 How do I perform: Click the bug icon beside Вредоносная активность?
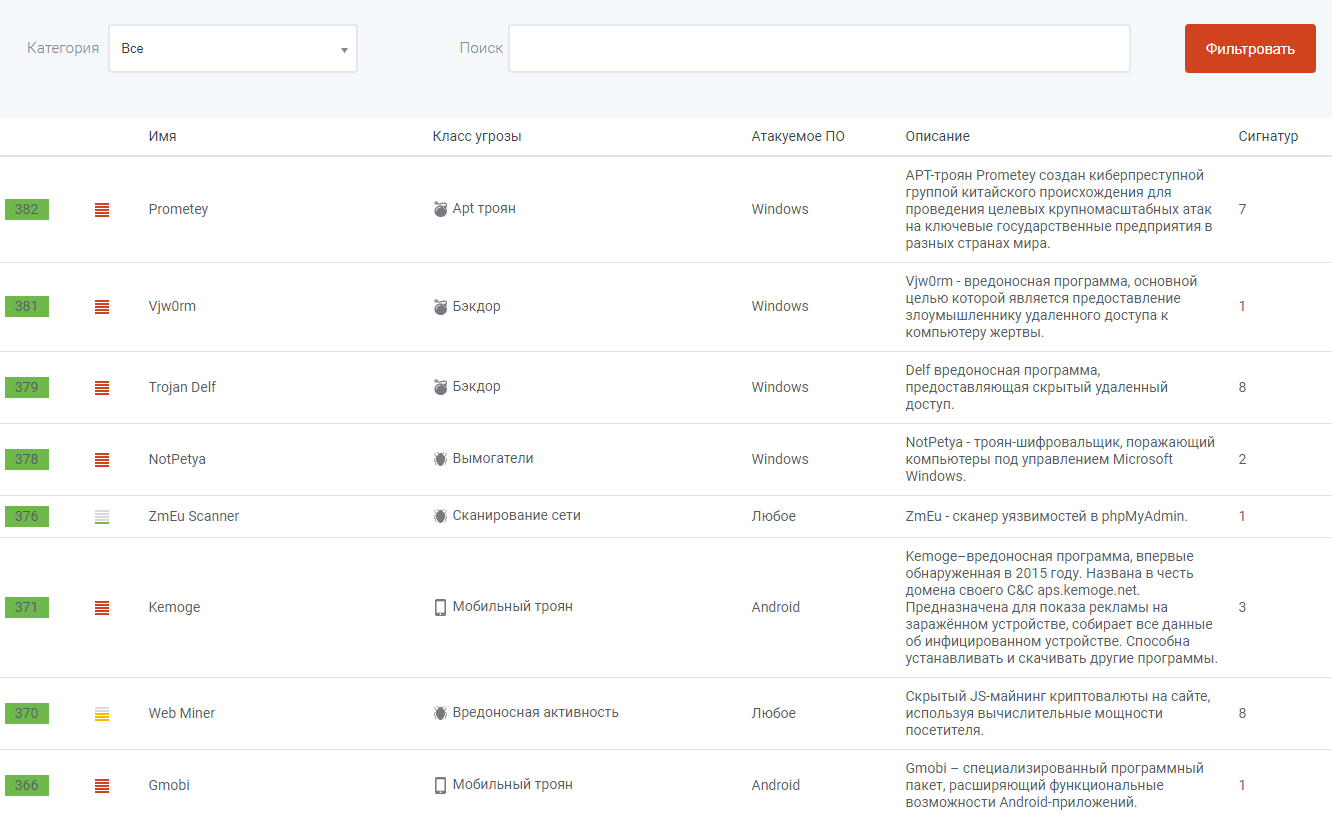tap(440, 713)
